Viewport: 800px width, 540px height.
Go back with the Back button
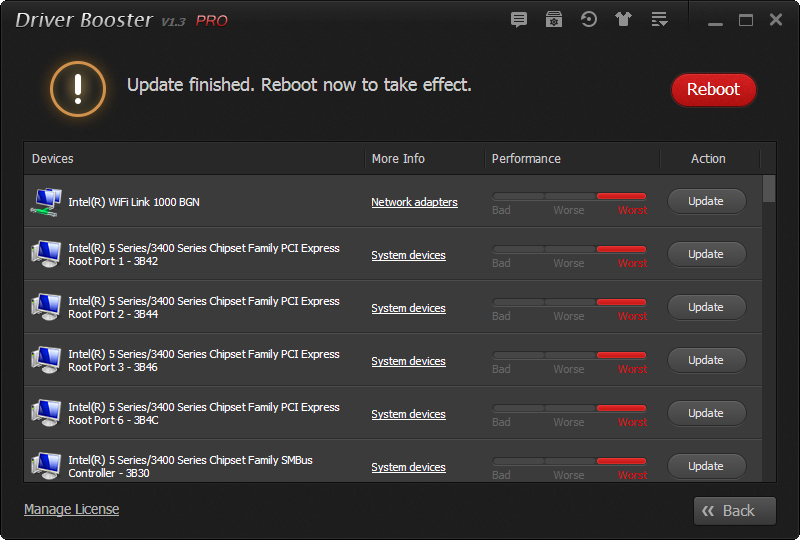click(734, 511)
